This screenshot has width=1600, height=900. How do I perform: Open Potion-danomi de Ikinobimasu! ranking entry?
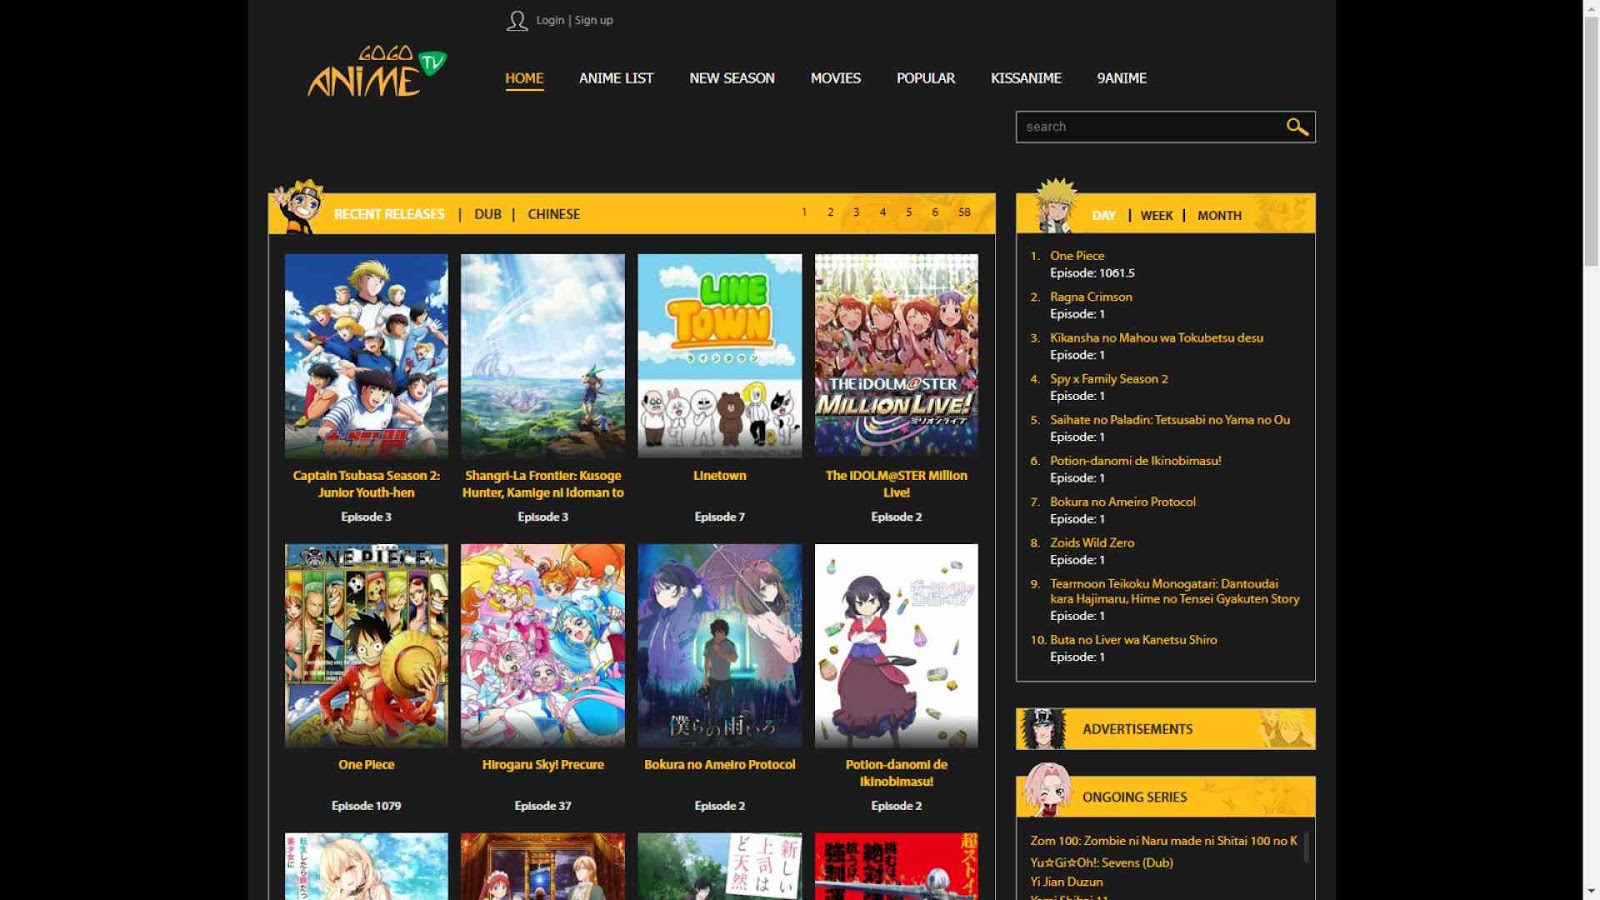(x=1135, y=461)
